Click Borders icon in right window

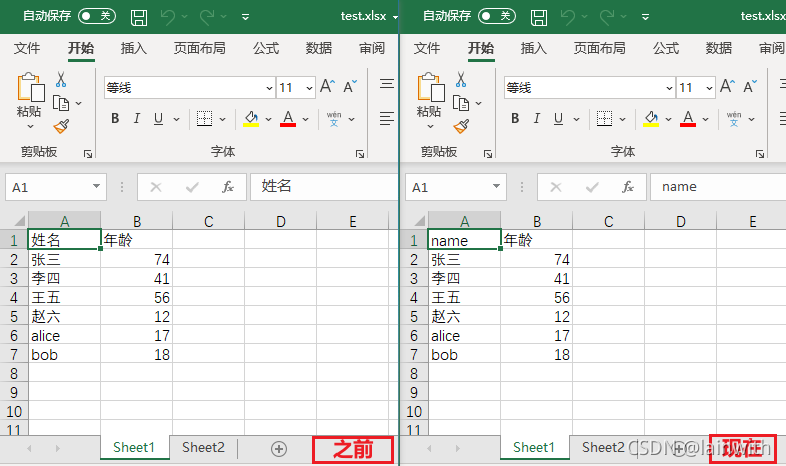coord(604,119)
